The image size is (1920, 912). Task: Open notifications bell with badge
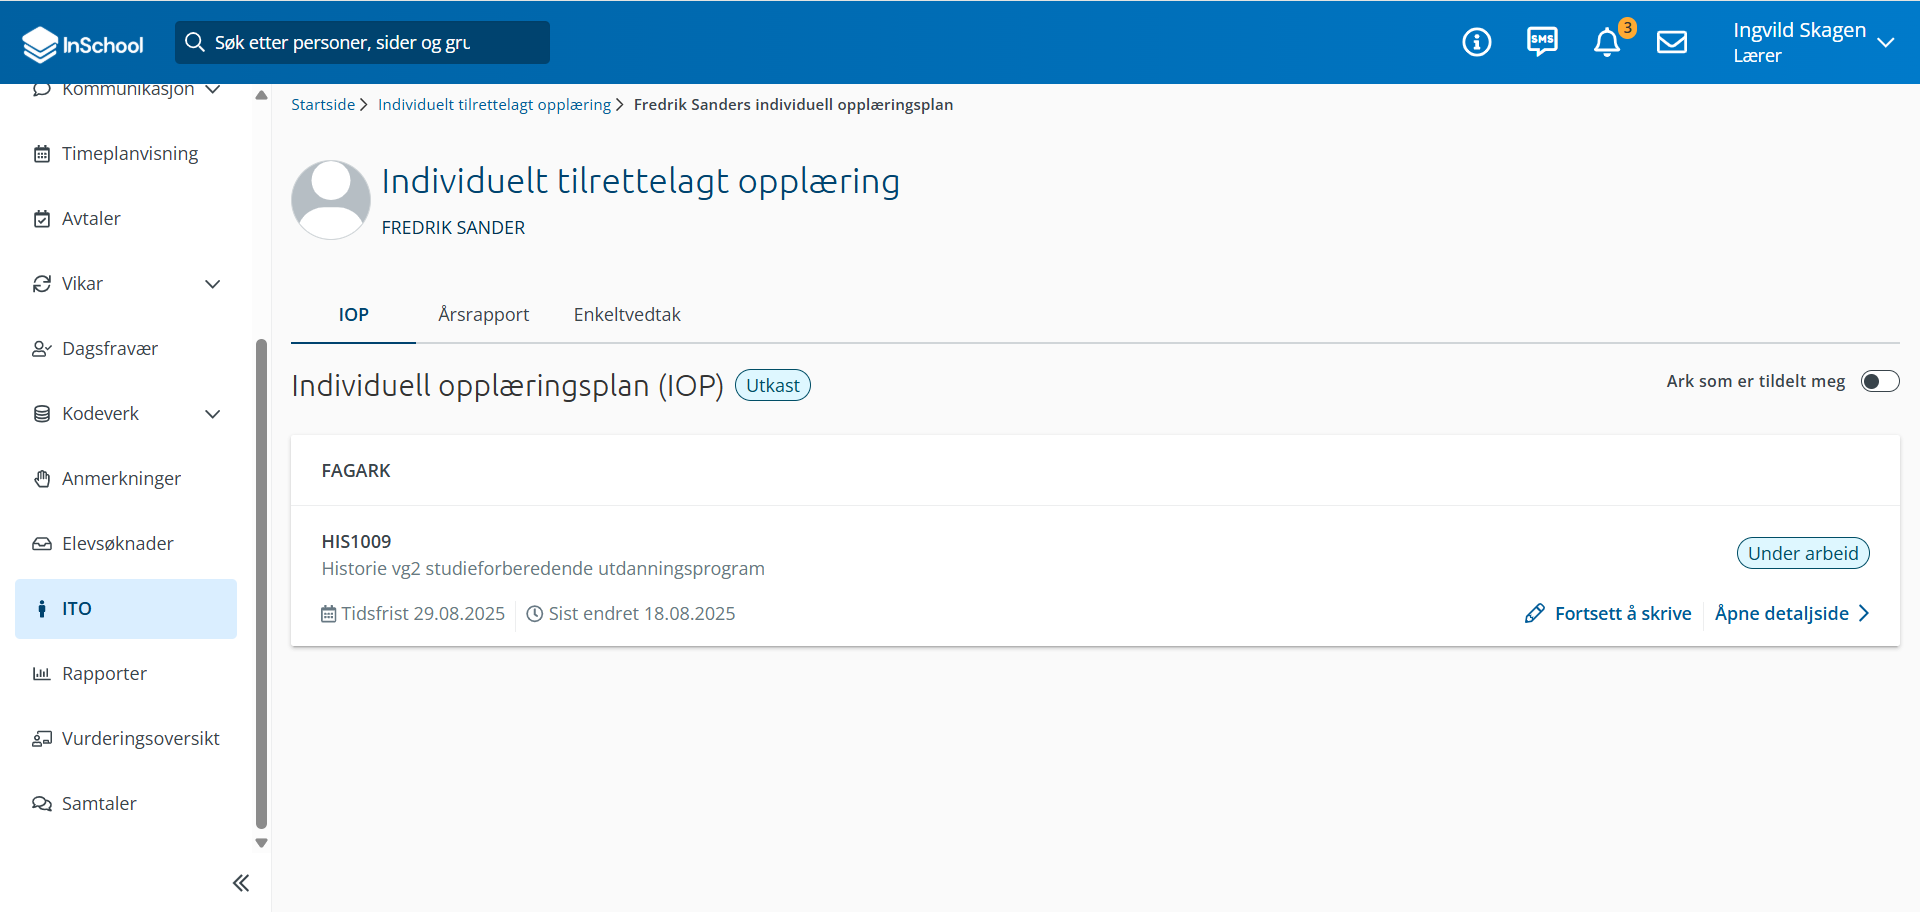click(x=1607, y=42)
